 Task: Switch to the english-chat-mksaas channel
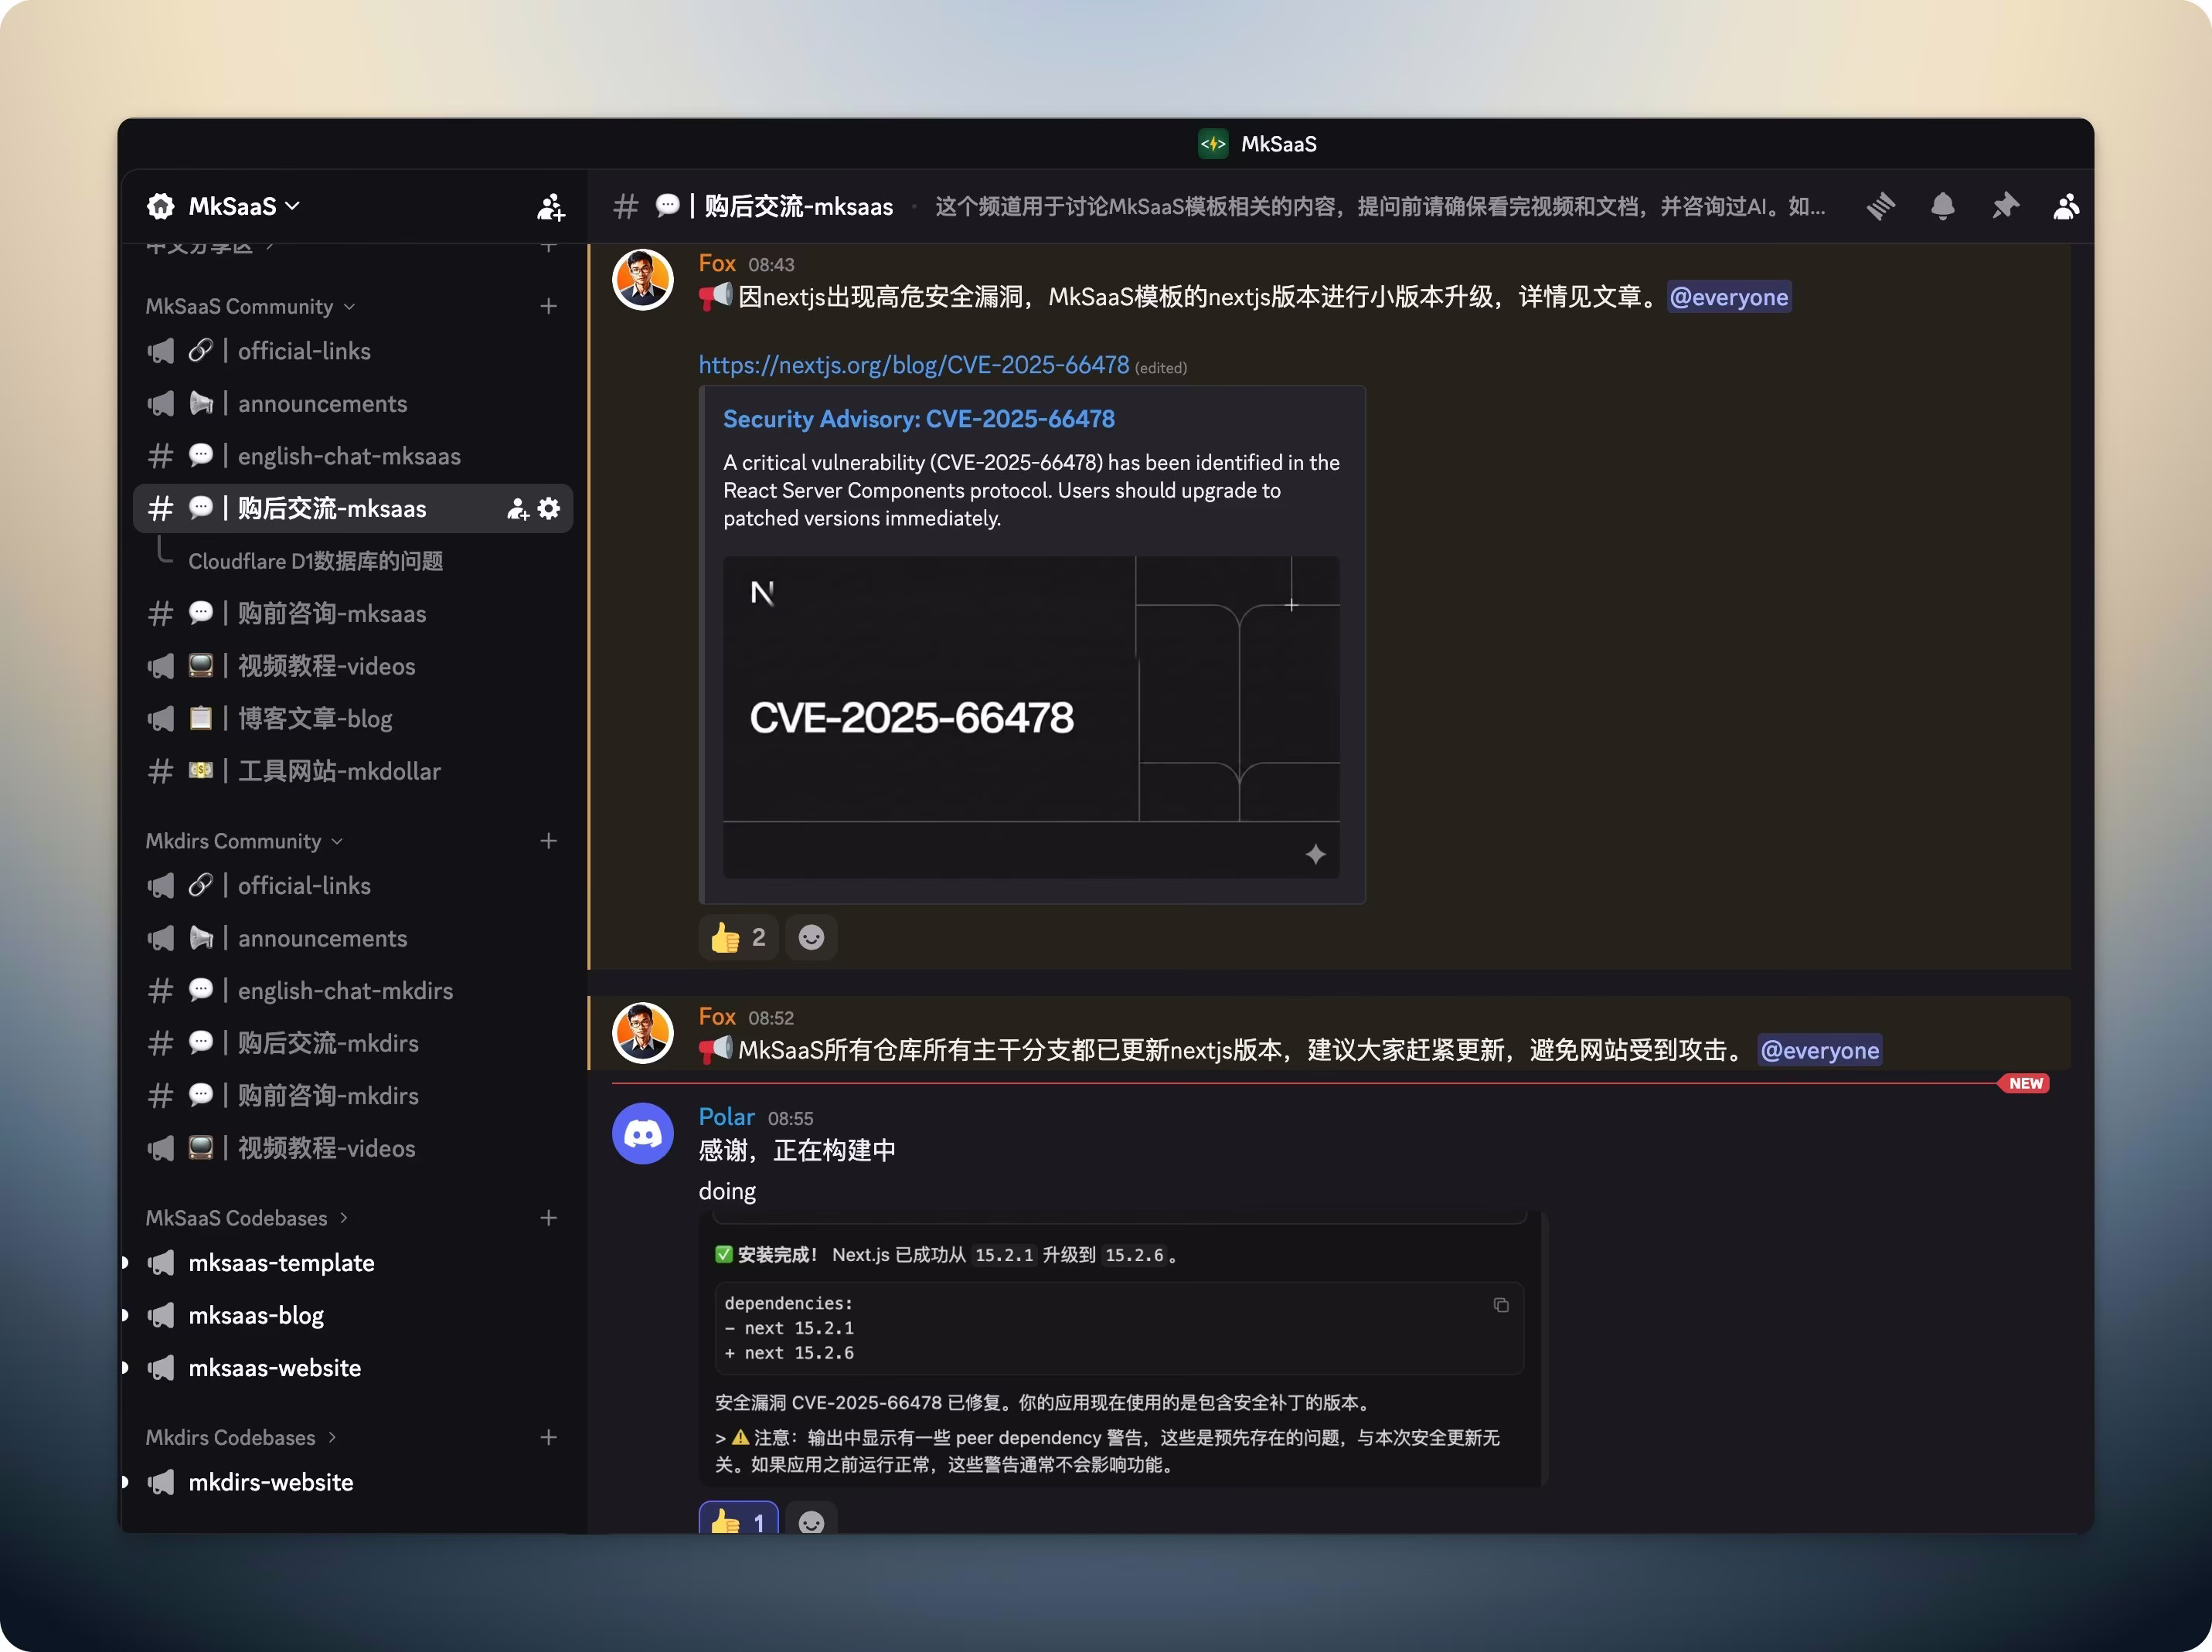point(348,456)
